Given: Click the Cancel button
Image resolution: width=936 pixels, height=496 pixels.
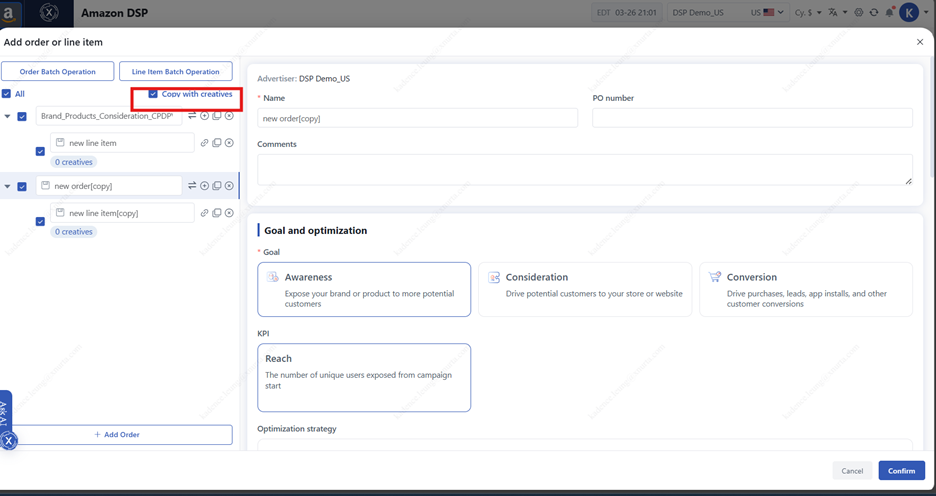Looking at the screenshot, I should (852, 471).
